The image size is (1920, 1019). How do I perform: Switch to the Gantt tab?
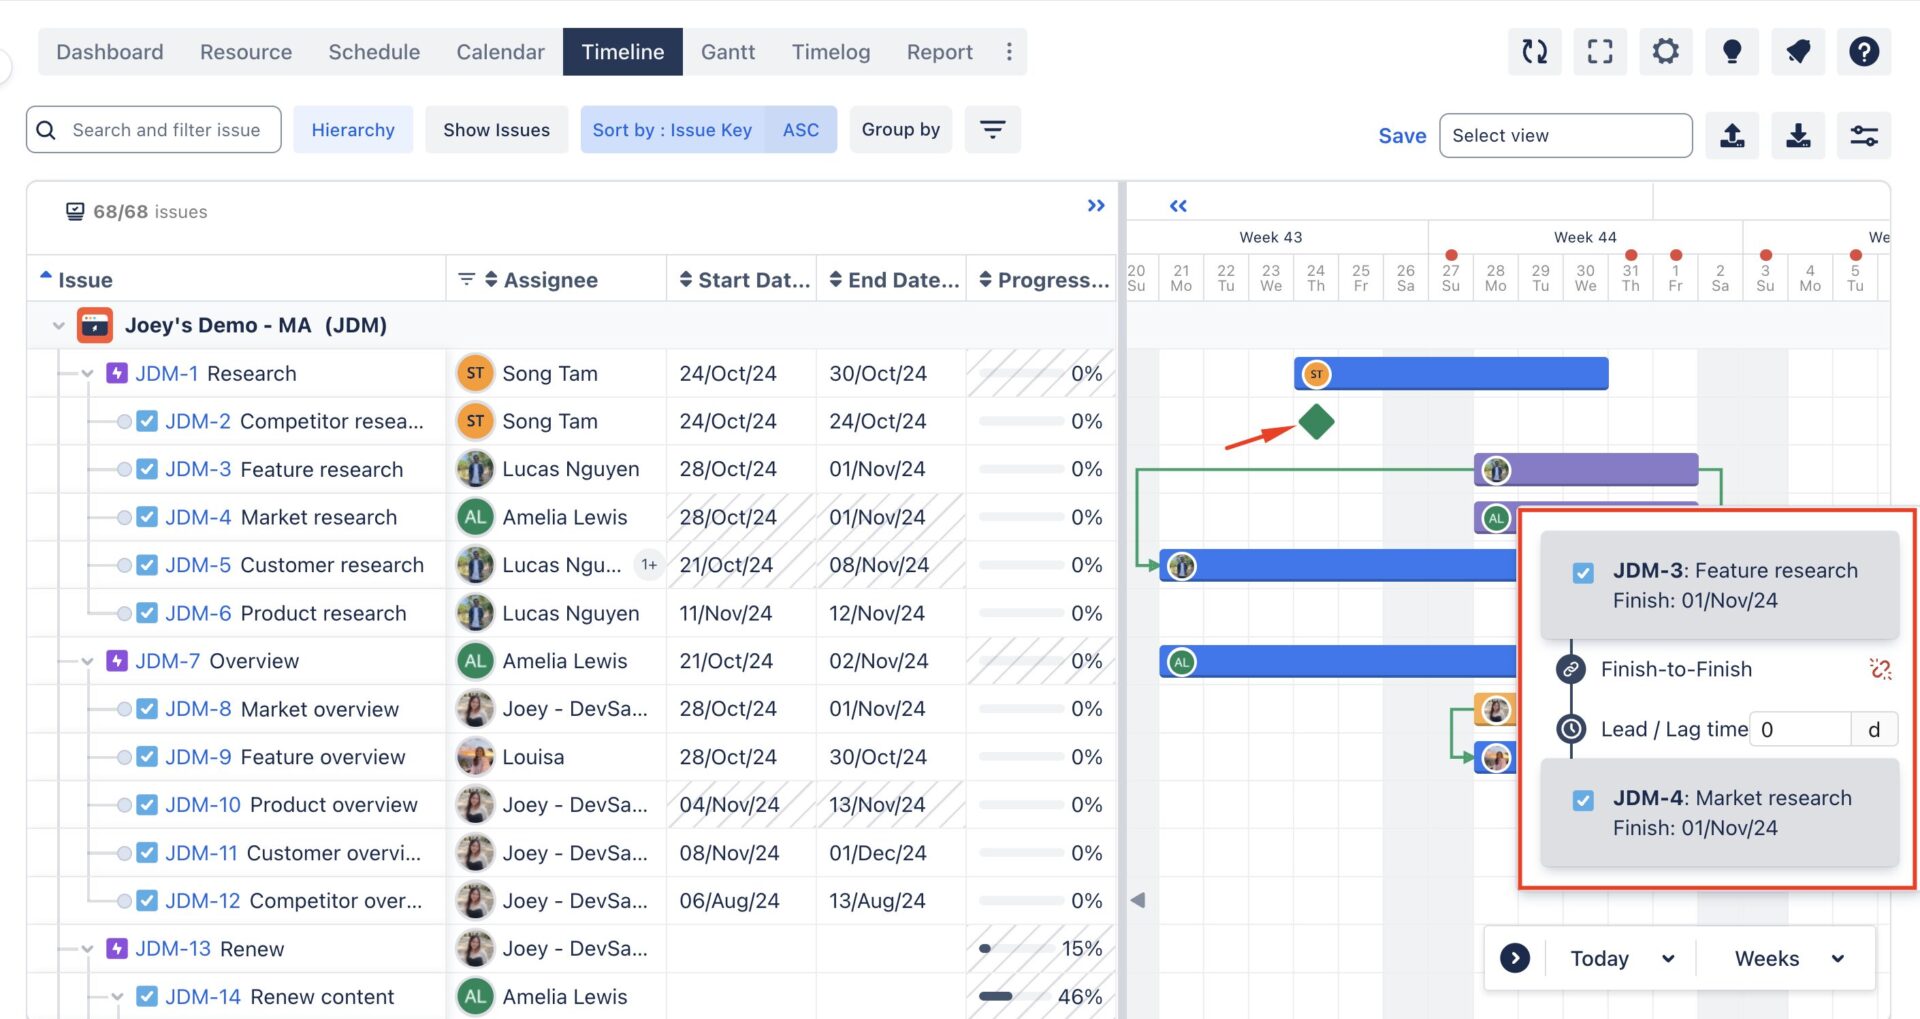pyautogui.click(x=727, y=51)
